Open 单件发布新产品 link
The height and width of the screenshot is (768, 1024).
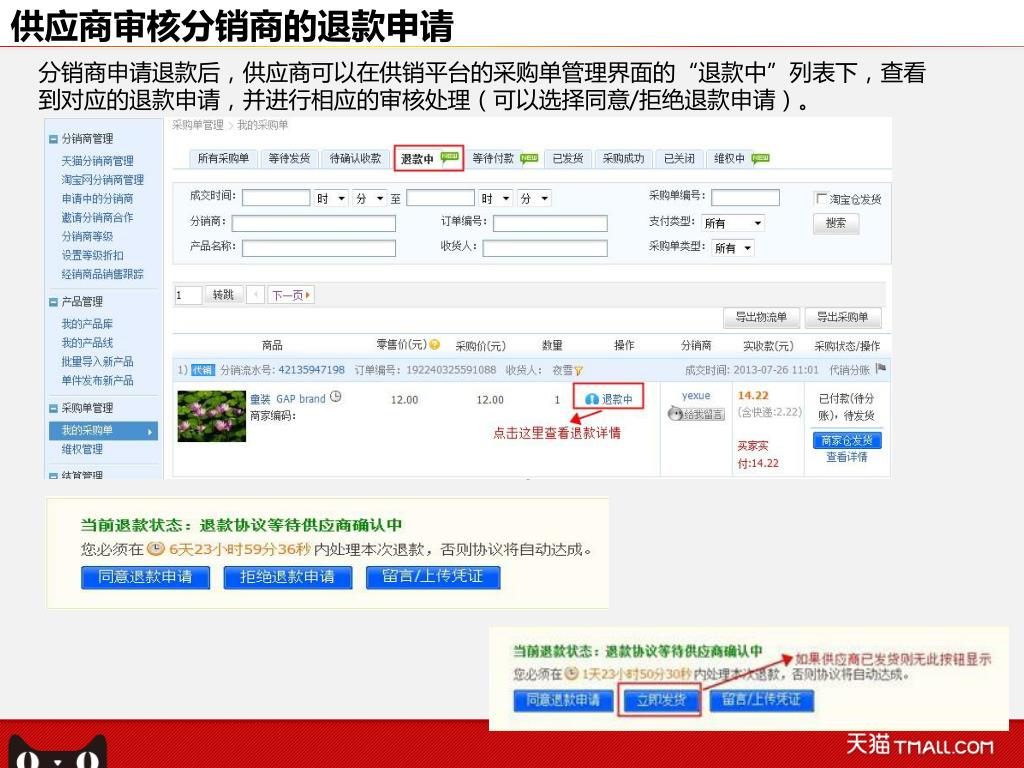click(97, 380)
